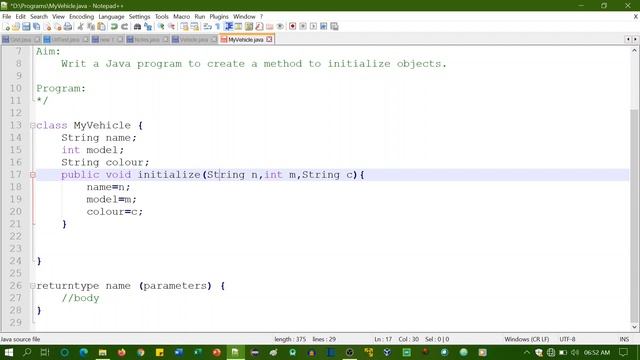640x360 pixels.
Task: Open the Edit menu
Action: [20, 17]
